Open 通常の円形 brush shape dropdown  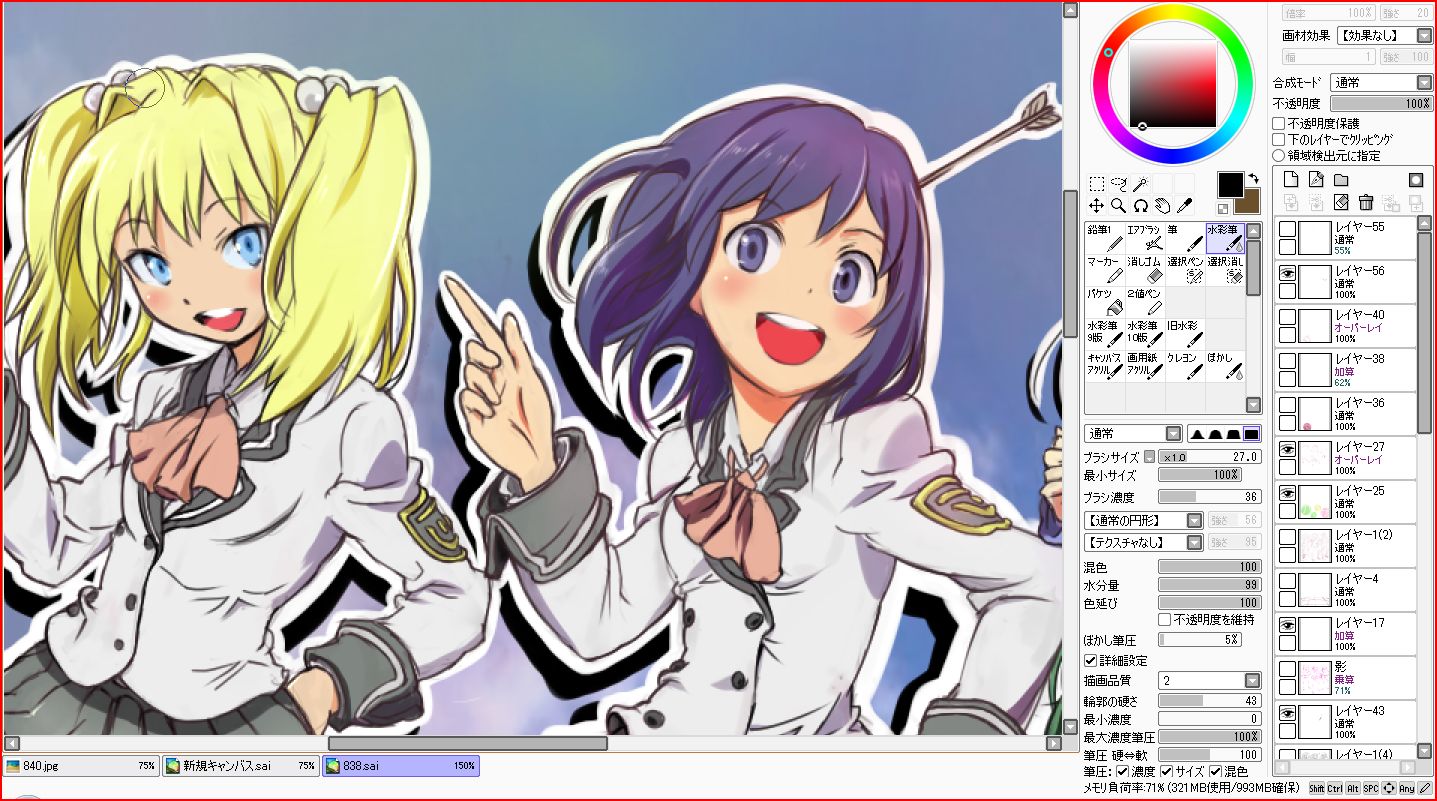(x=1143, y=521)
